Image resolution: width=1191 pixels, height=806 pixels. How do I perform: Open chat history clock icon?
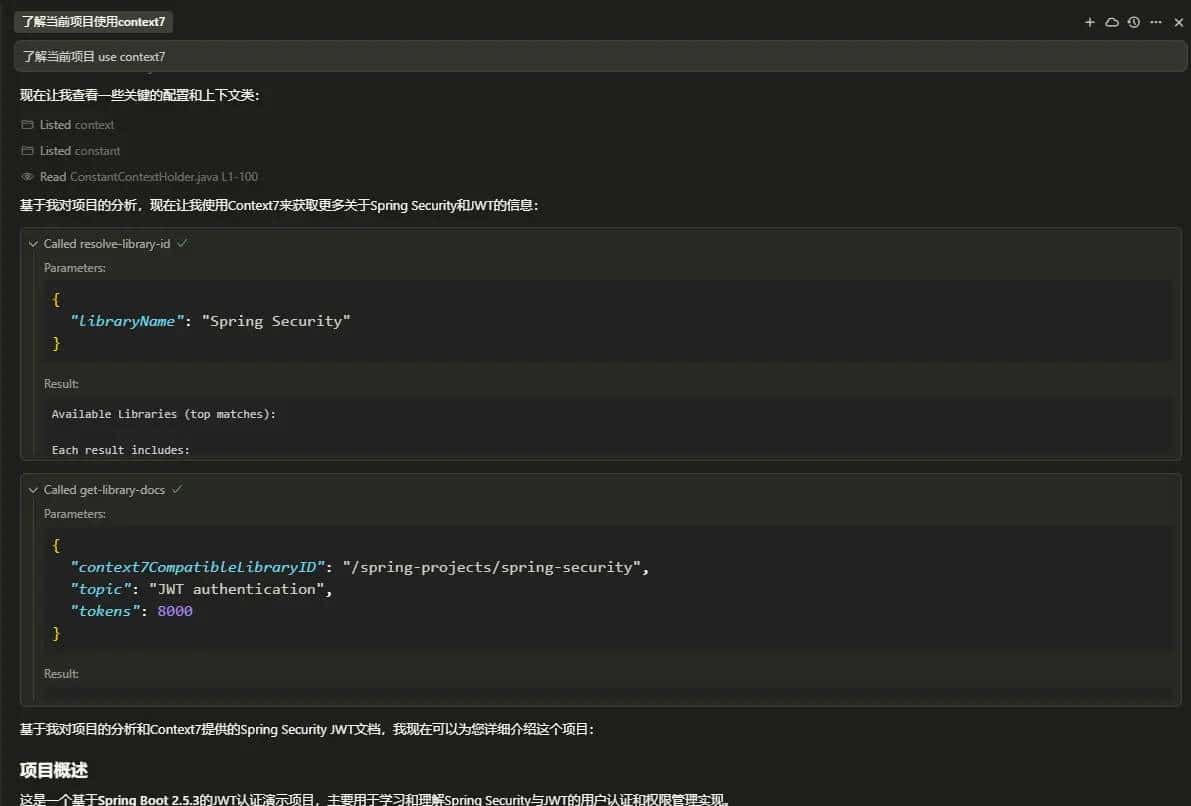[1133, 22]
